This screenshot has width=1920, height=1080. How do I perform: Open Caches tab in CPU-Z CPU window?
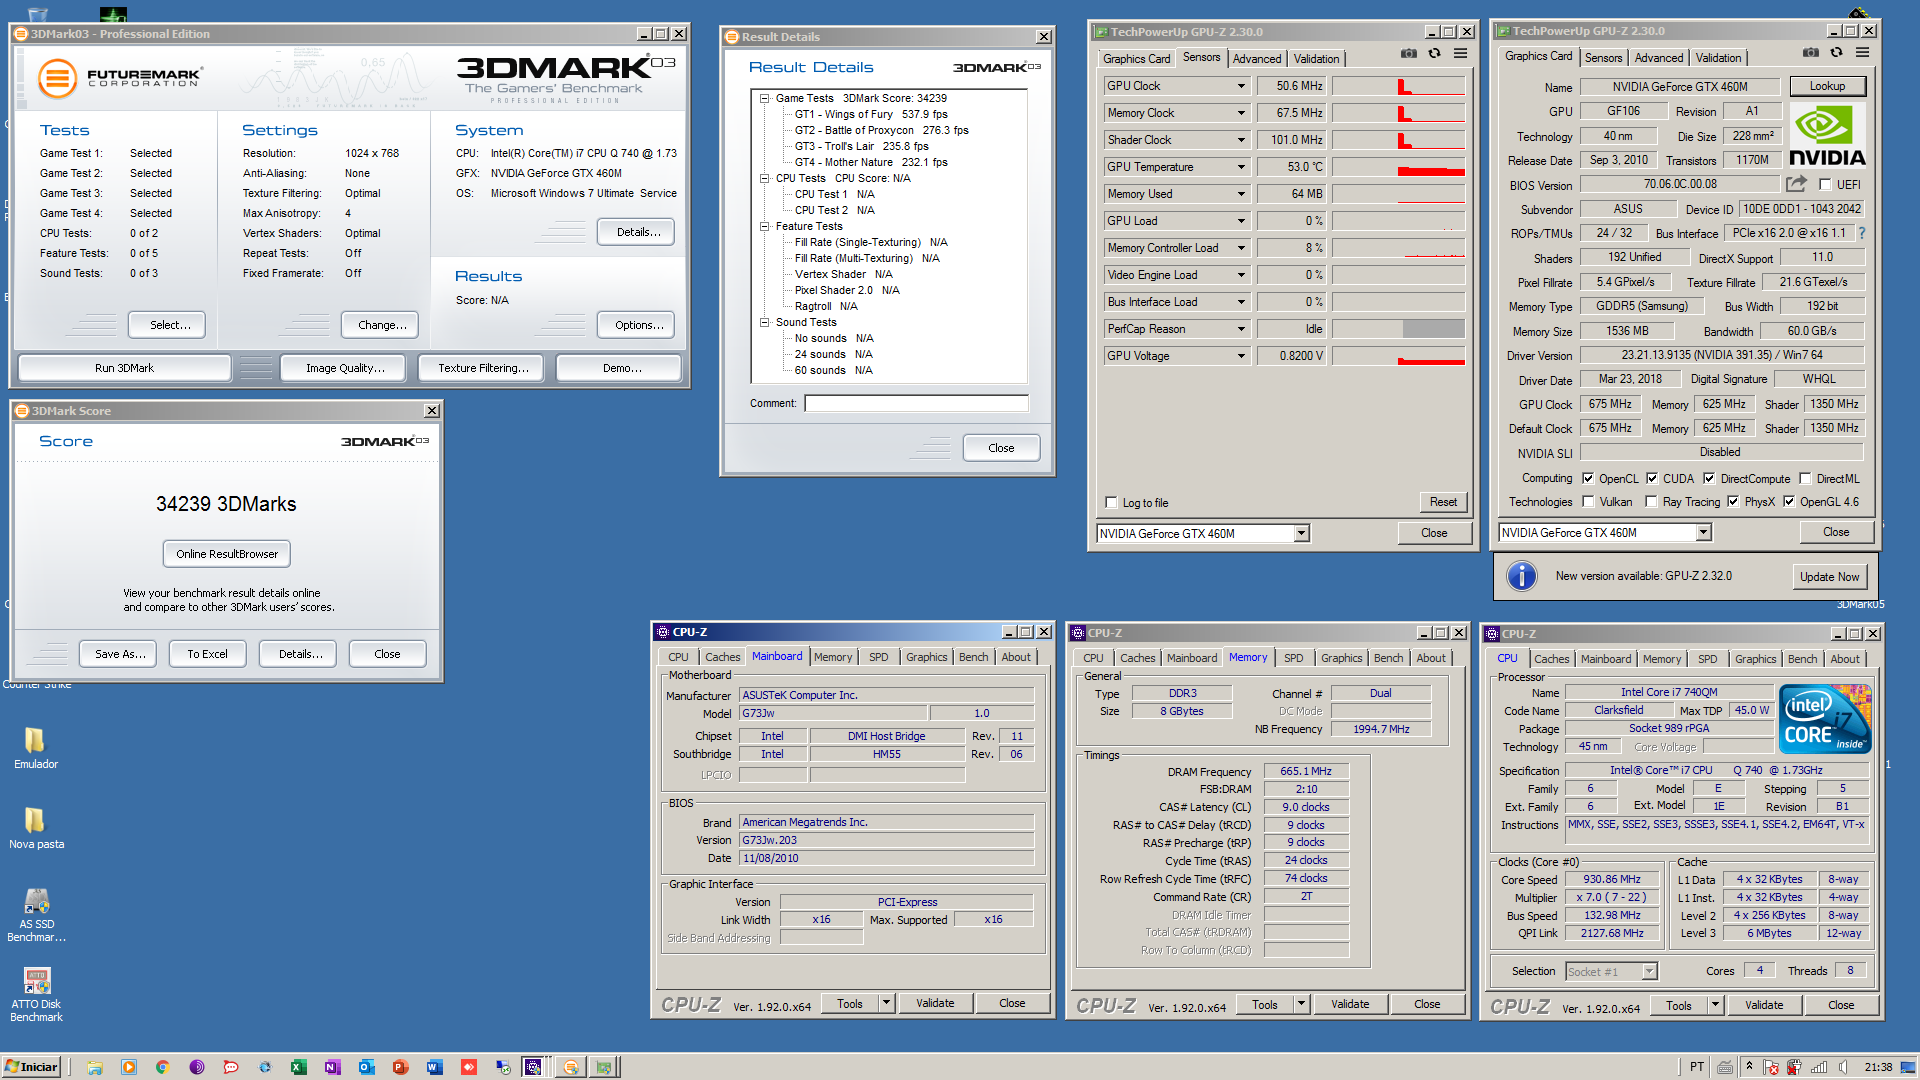(x=1551, y=659)
